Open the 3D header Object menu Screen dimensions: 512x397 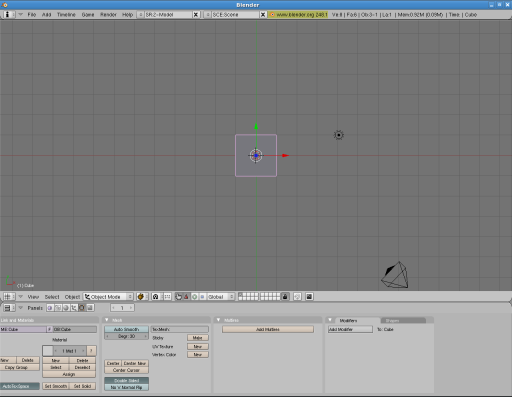[x=72, y=297]
